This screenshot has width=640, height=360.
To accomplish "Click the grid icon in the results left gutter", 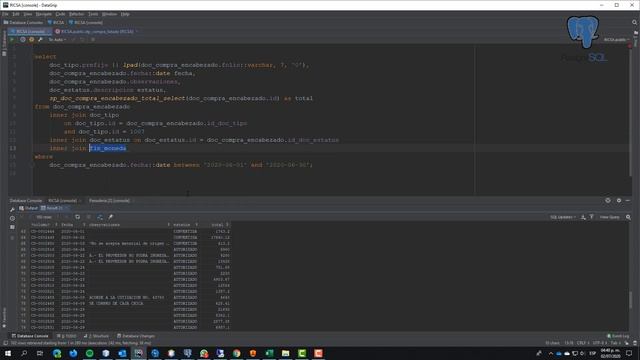I will [12, 227].
